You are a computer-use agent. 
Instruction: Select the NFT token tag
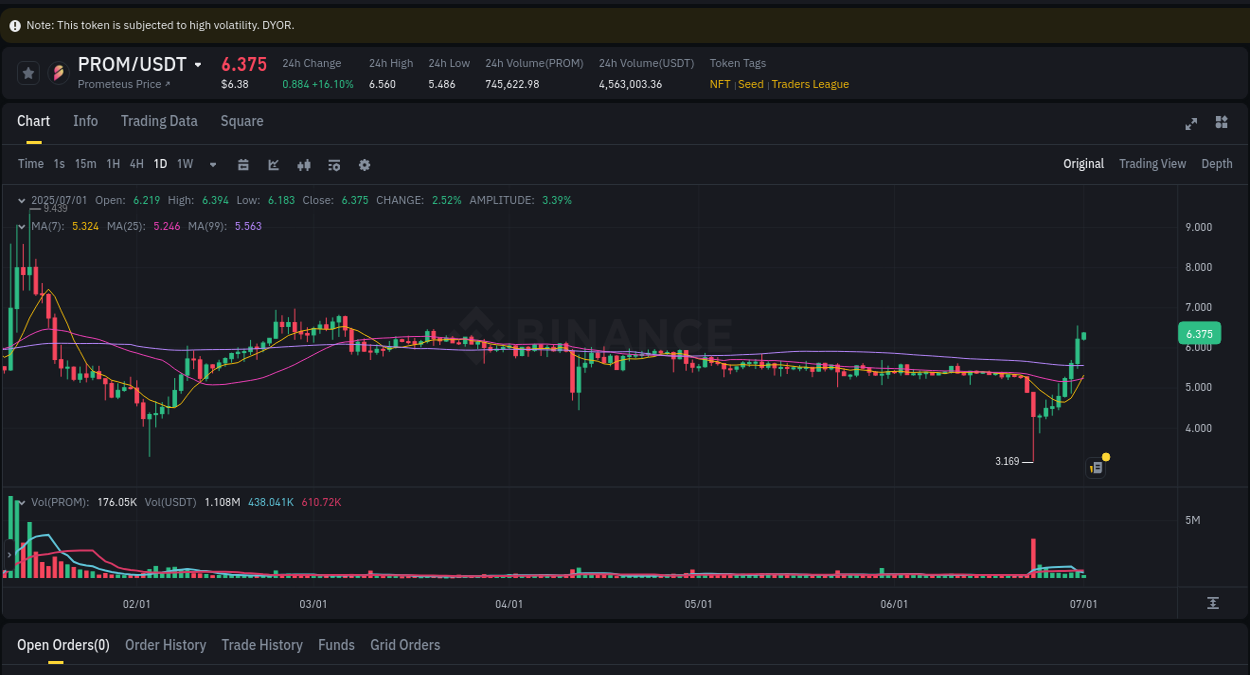click(720, 84)
